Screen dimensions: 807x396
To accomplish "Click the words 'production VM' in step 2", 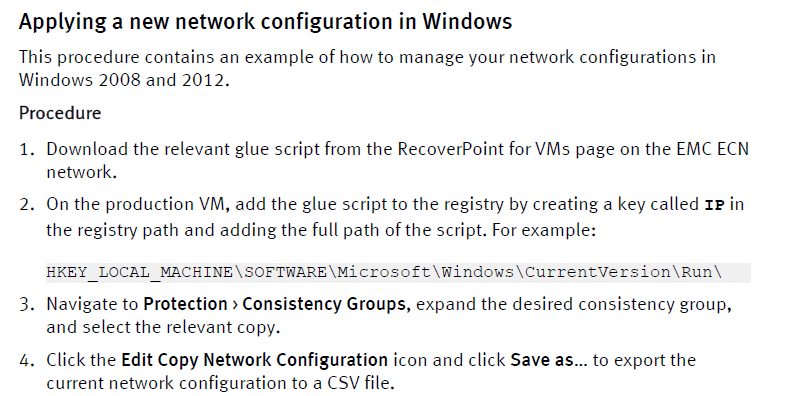I will coord(166,204).
